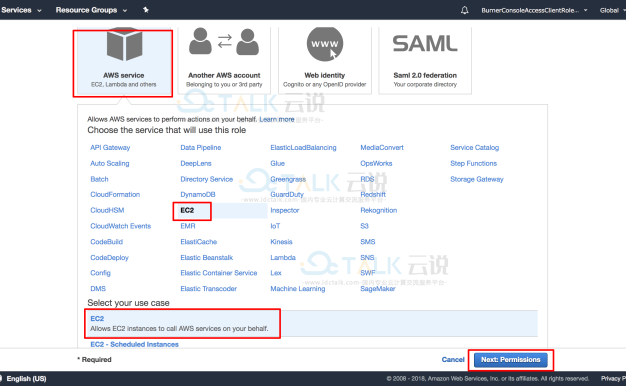
Task: Select ElastiCache service
Action: 198,241
